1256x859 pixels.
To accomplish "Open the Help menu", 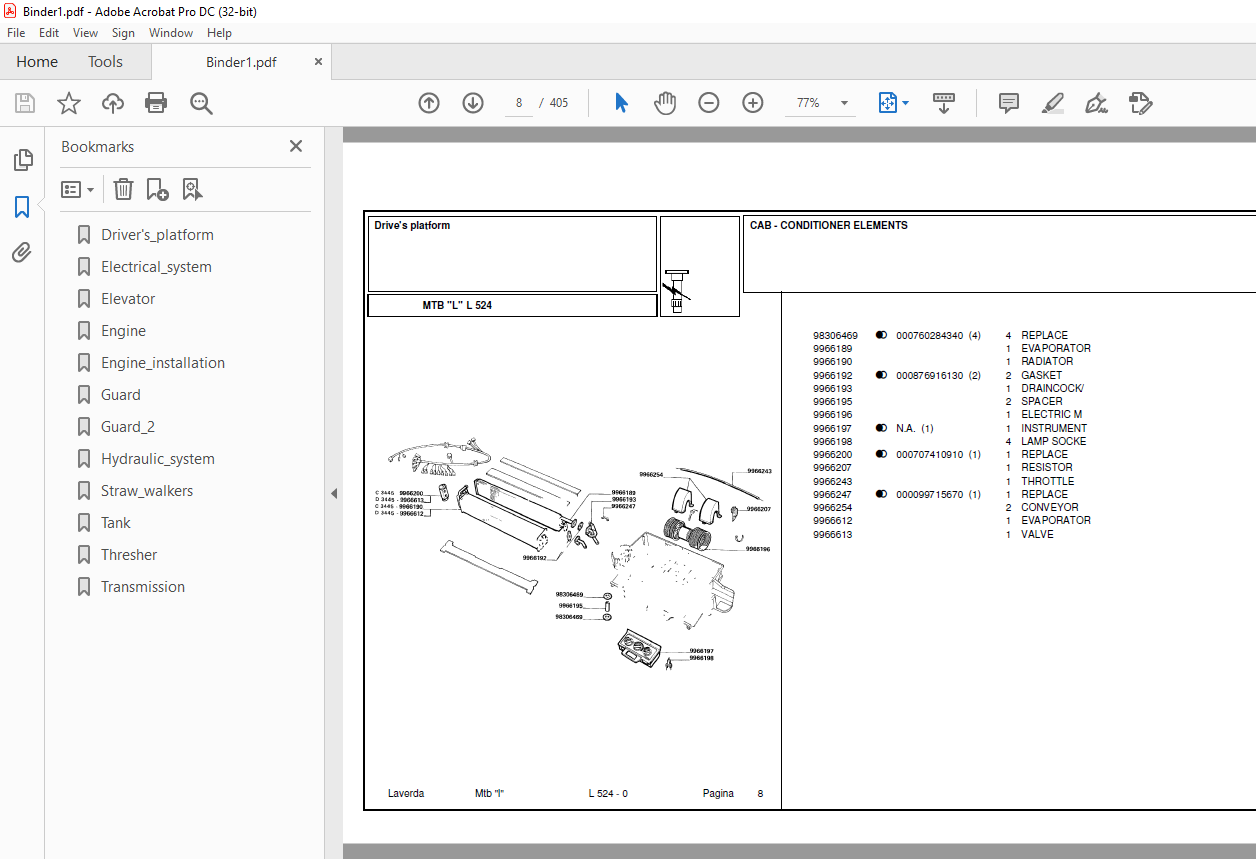I will (x=219, y=33).
